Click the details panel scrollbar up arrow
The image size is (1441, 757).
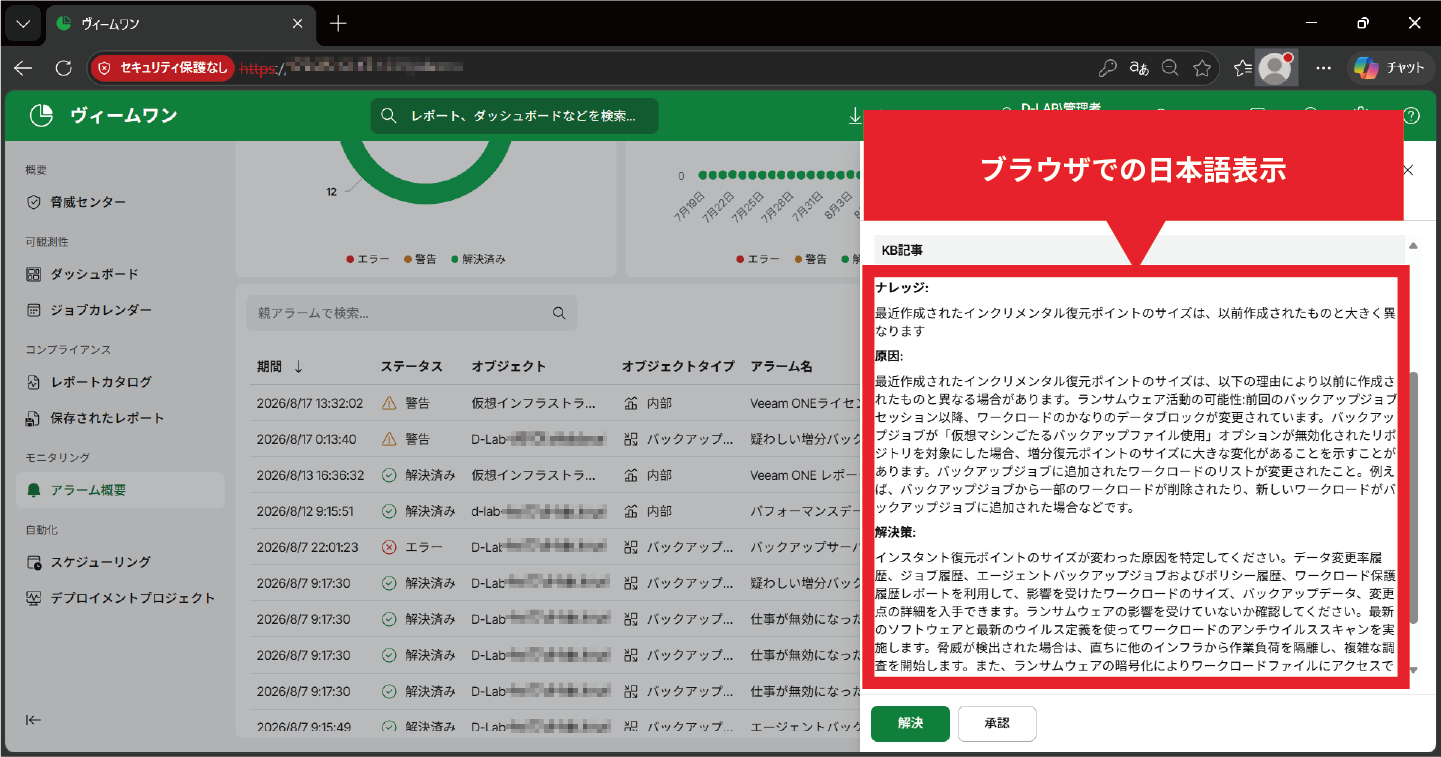coord(1413,246)
